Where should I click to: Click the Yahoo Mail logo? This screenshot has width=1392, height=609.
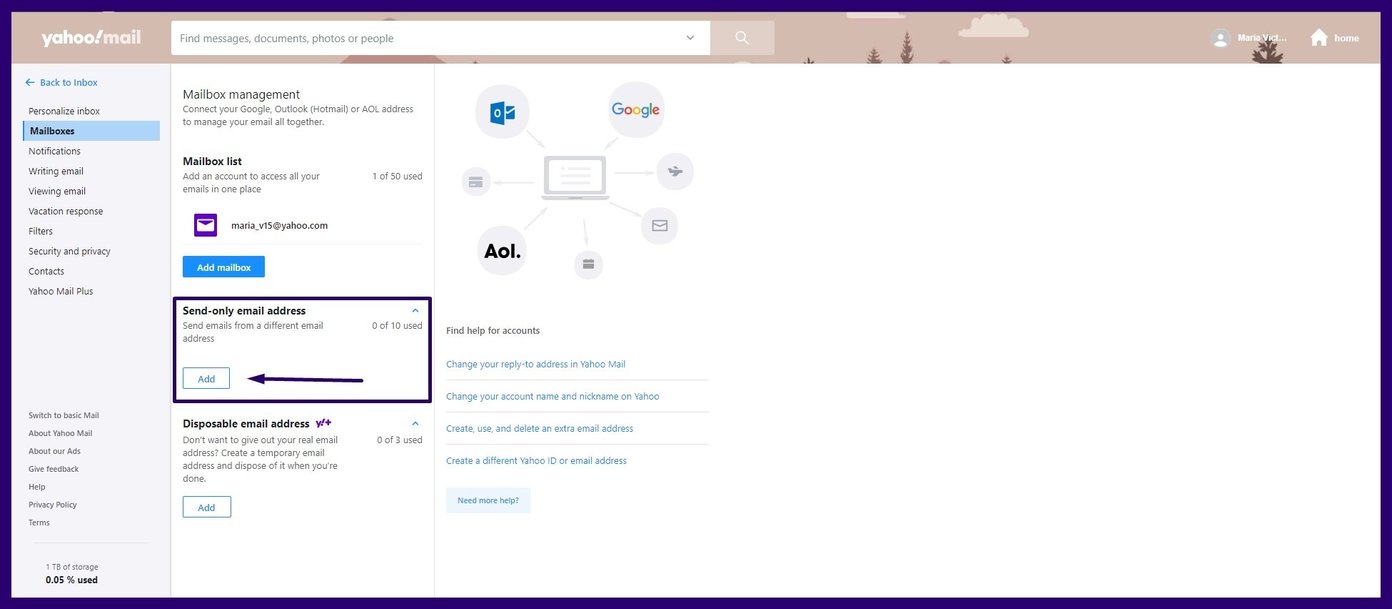coord(91,38)
